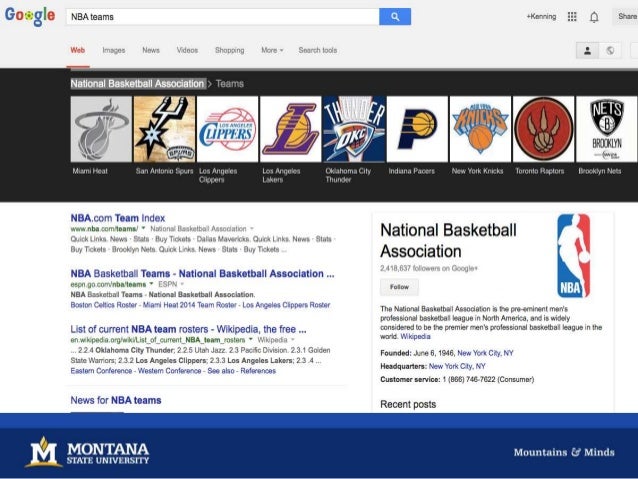Open NBA.com Team Index result
638x479 pixels.
tap(118, 218)
